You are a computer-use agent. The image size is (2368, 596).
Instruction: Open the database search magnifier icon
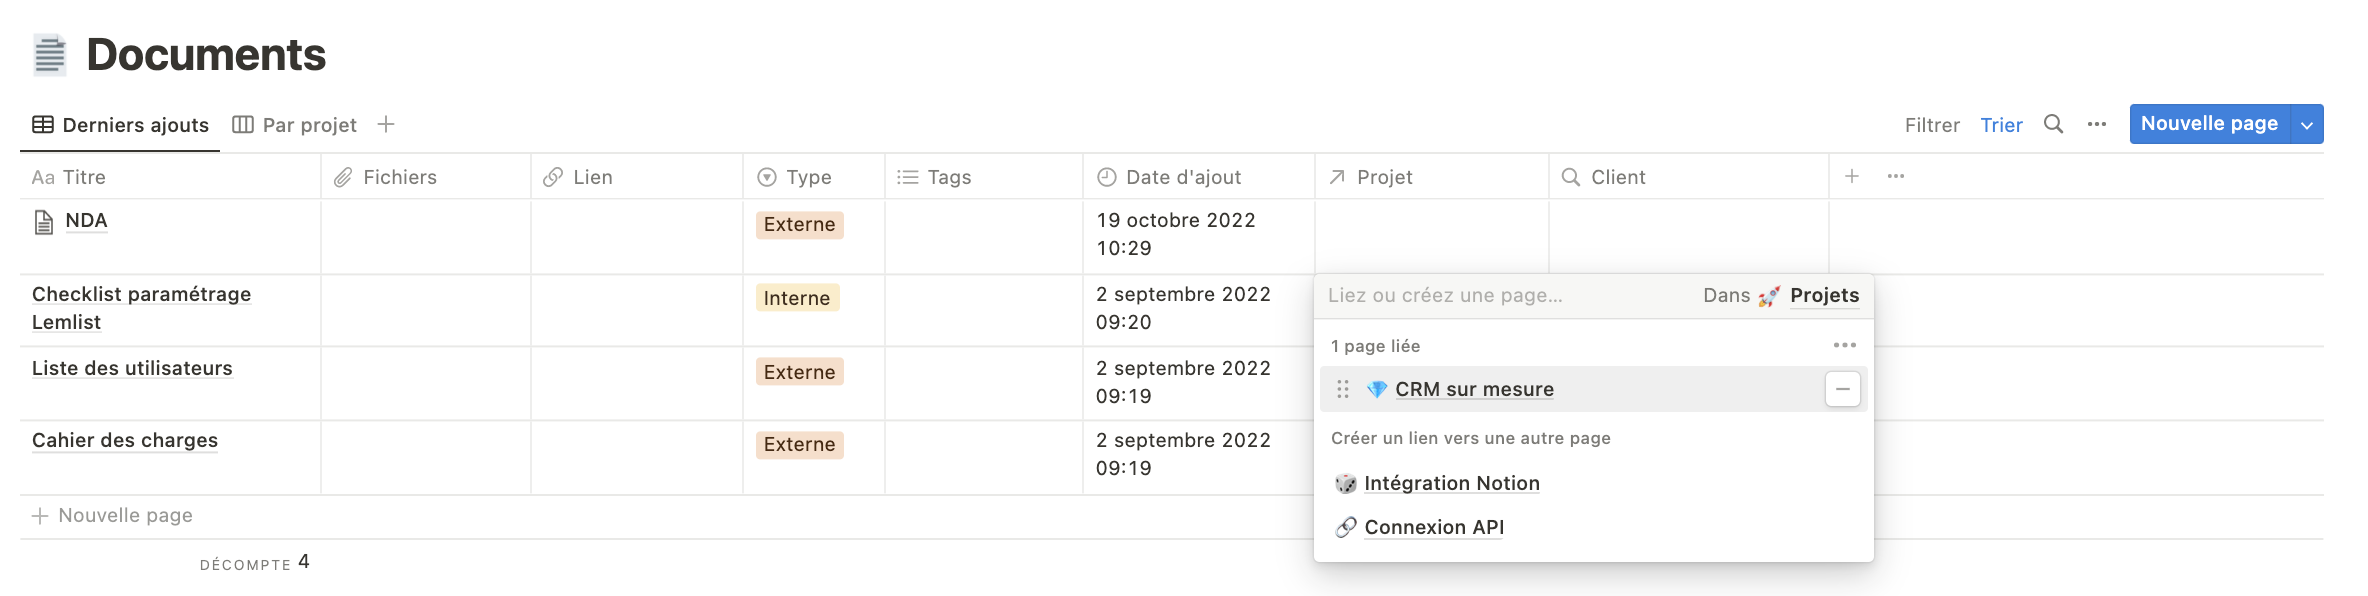click(2053, 124)
